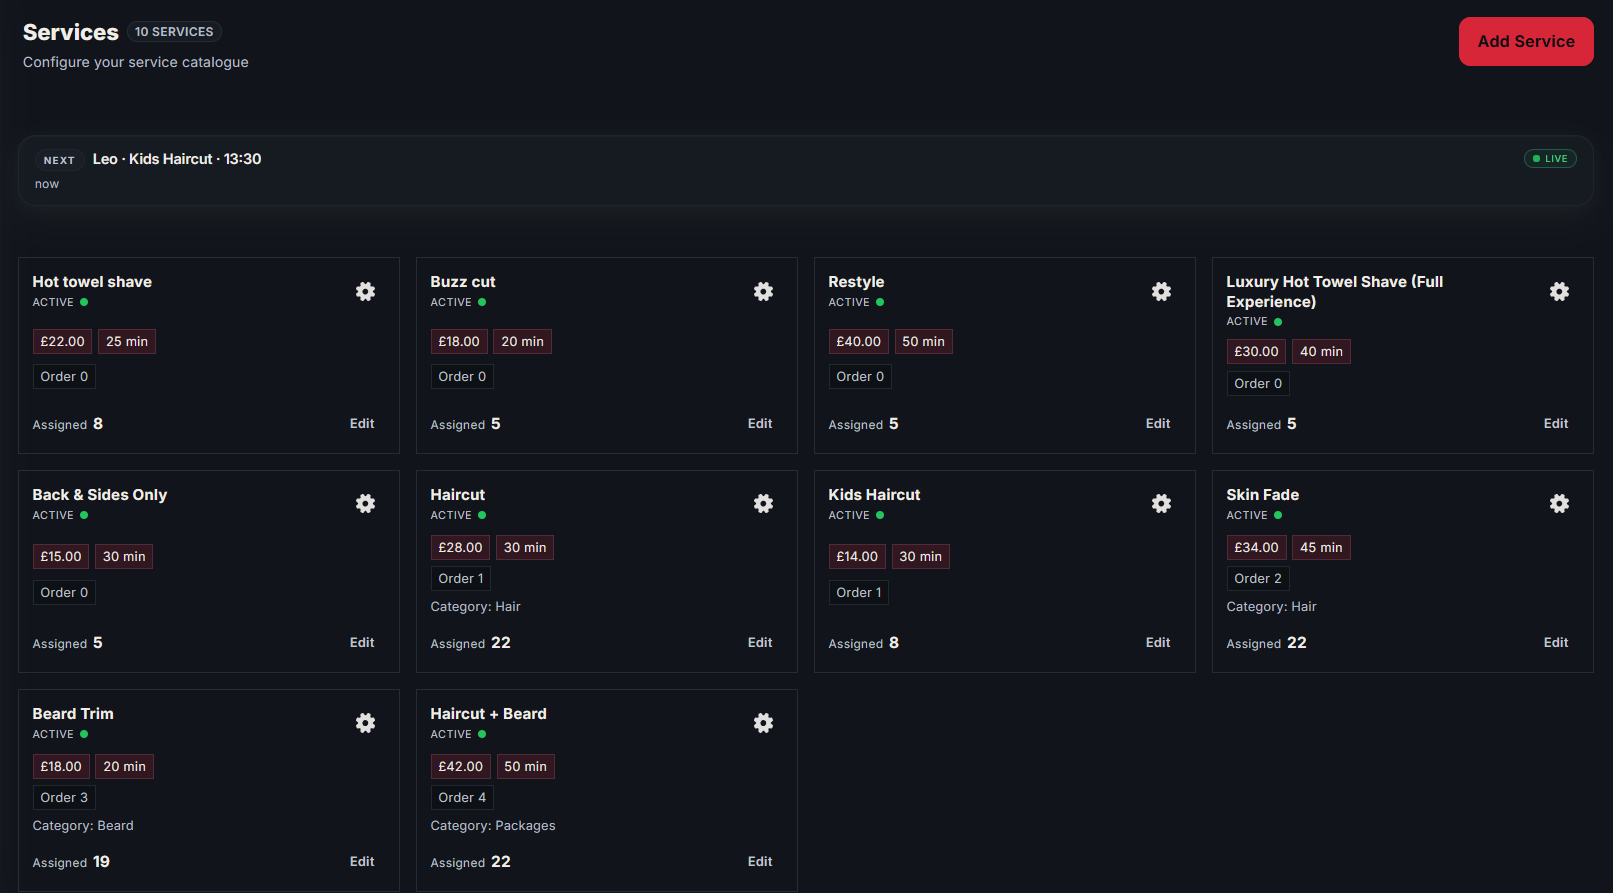Click 'Luxury Hot Towel Shave (Full Experience)' title
The width and height of the screenshot is (1613, 893).
[1335, 292]
